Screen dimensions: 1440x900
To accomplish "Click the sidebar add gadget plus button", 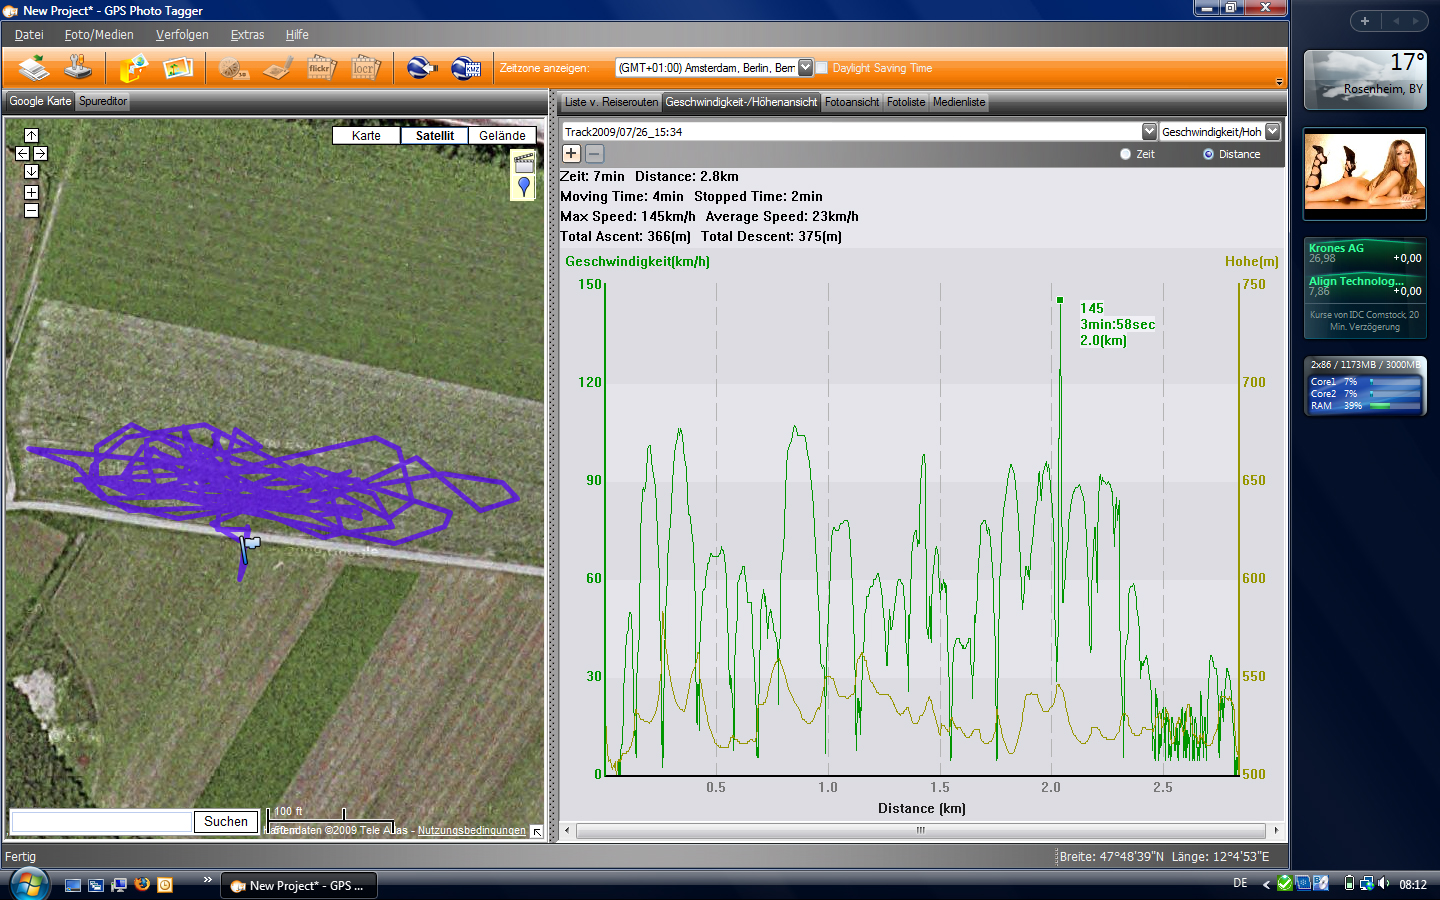I will point(1365,20).
